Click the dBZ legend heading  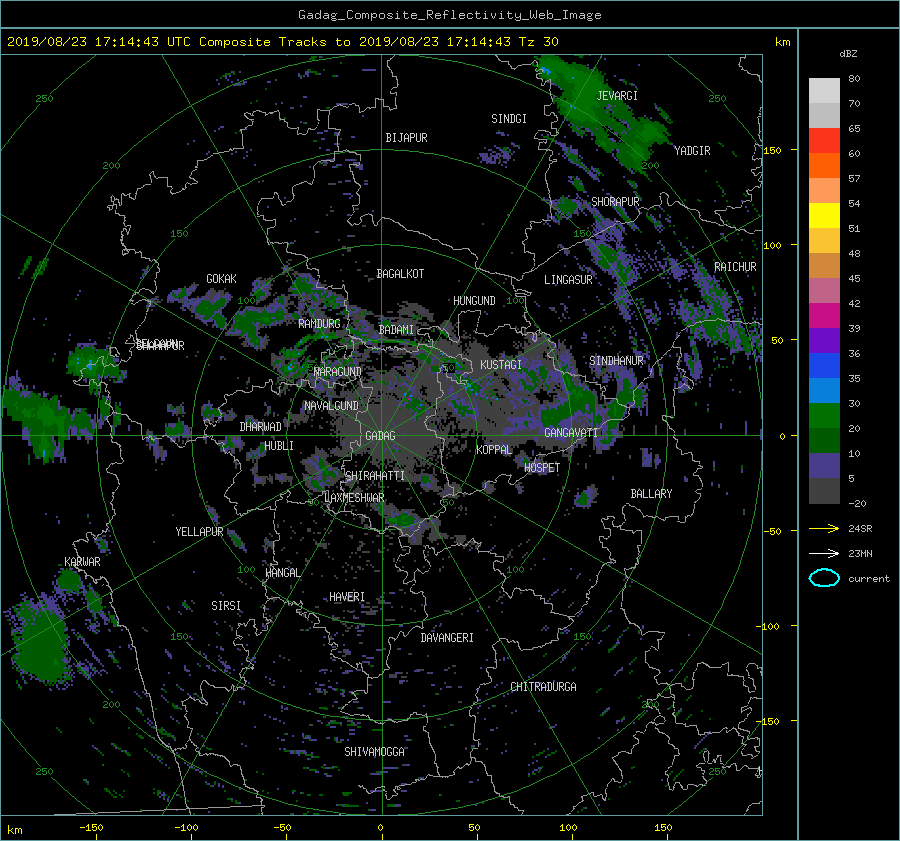(848, 54)
